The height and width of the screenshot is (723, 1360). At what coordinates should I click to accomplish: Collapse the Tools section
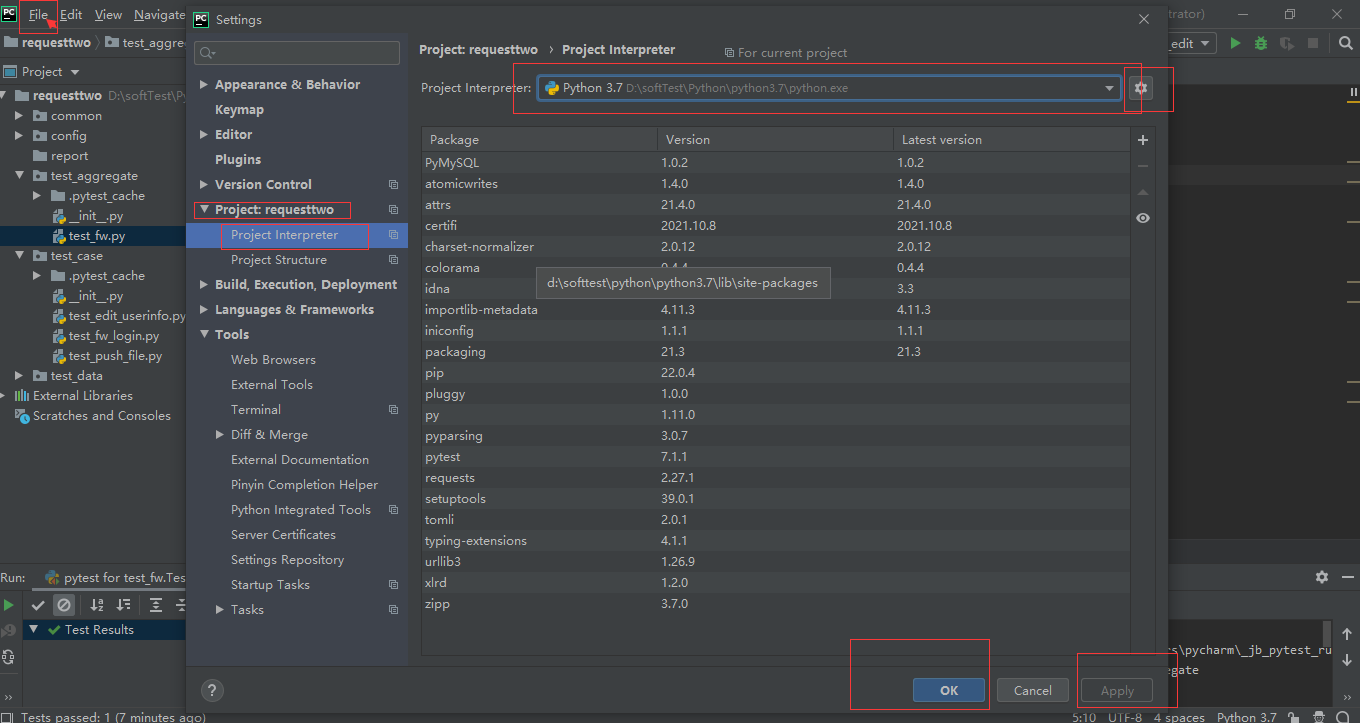(204, 335)
